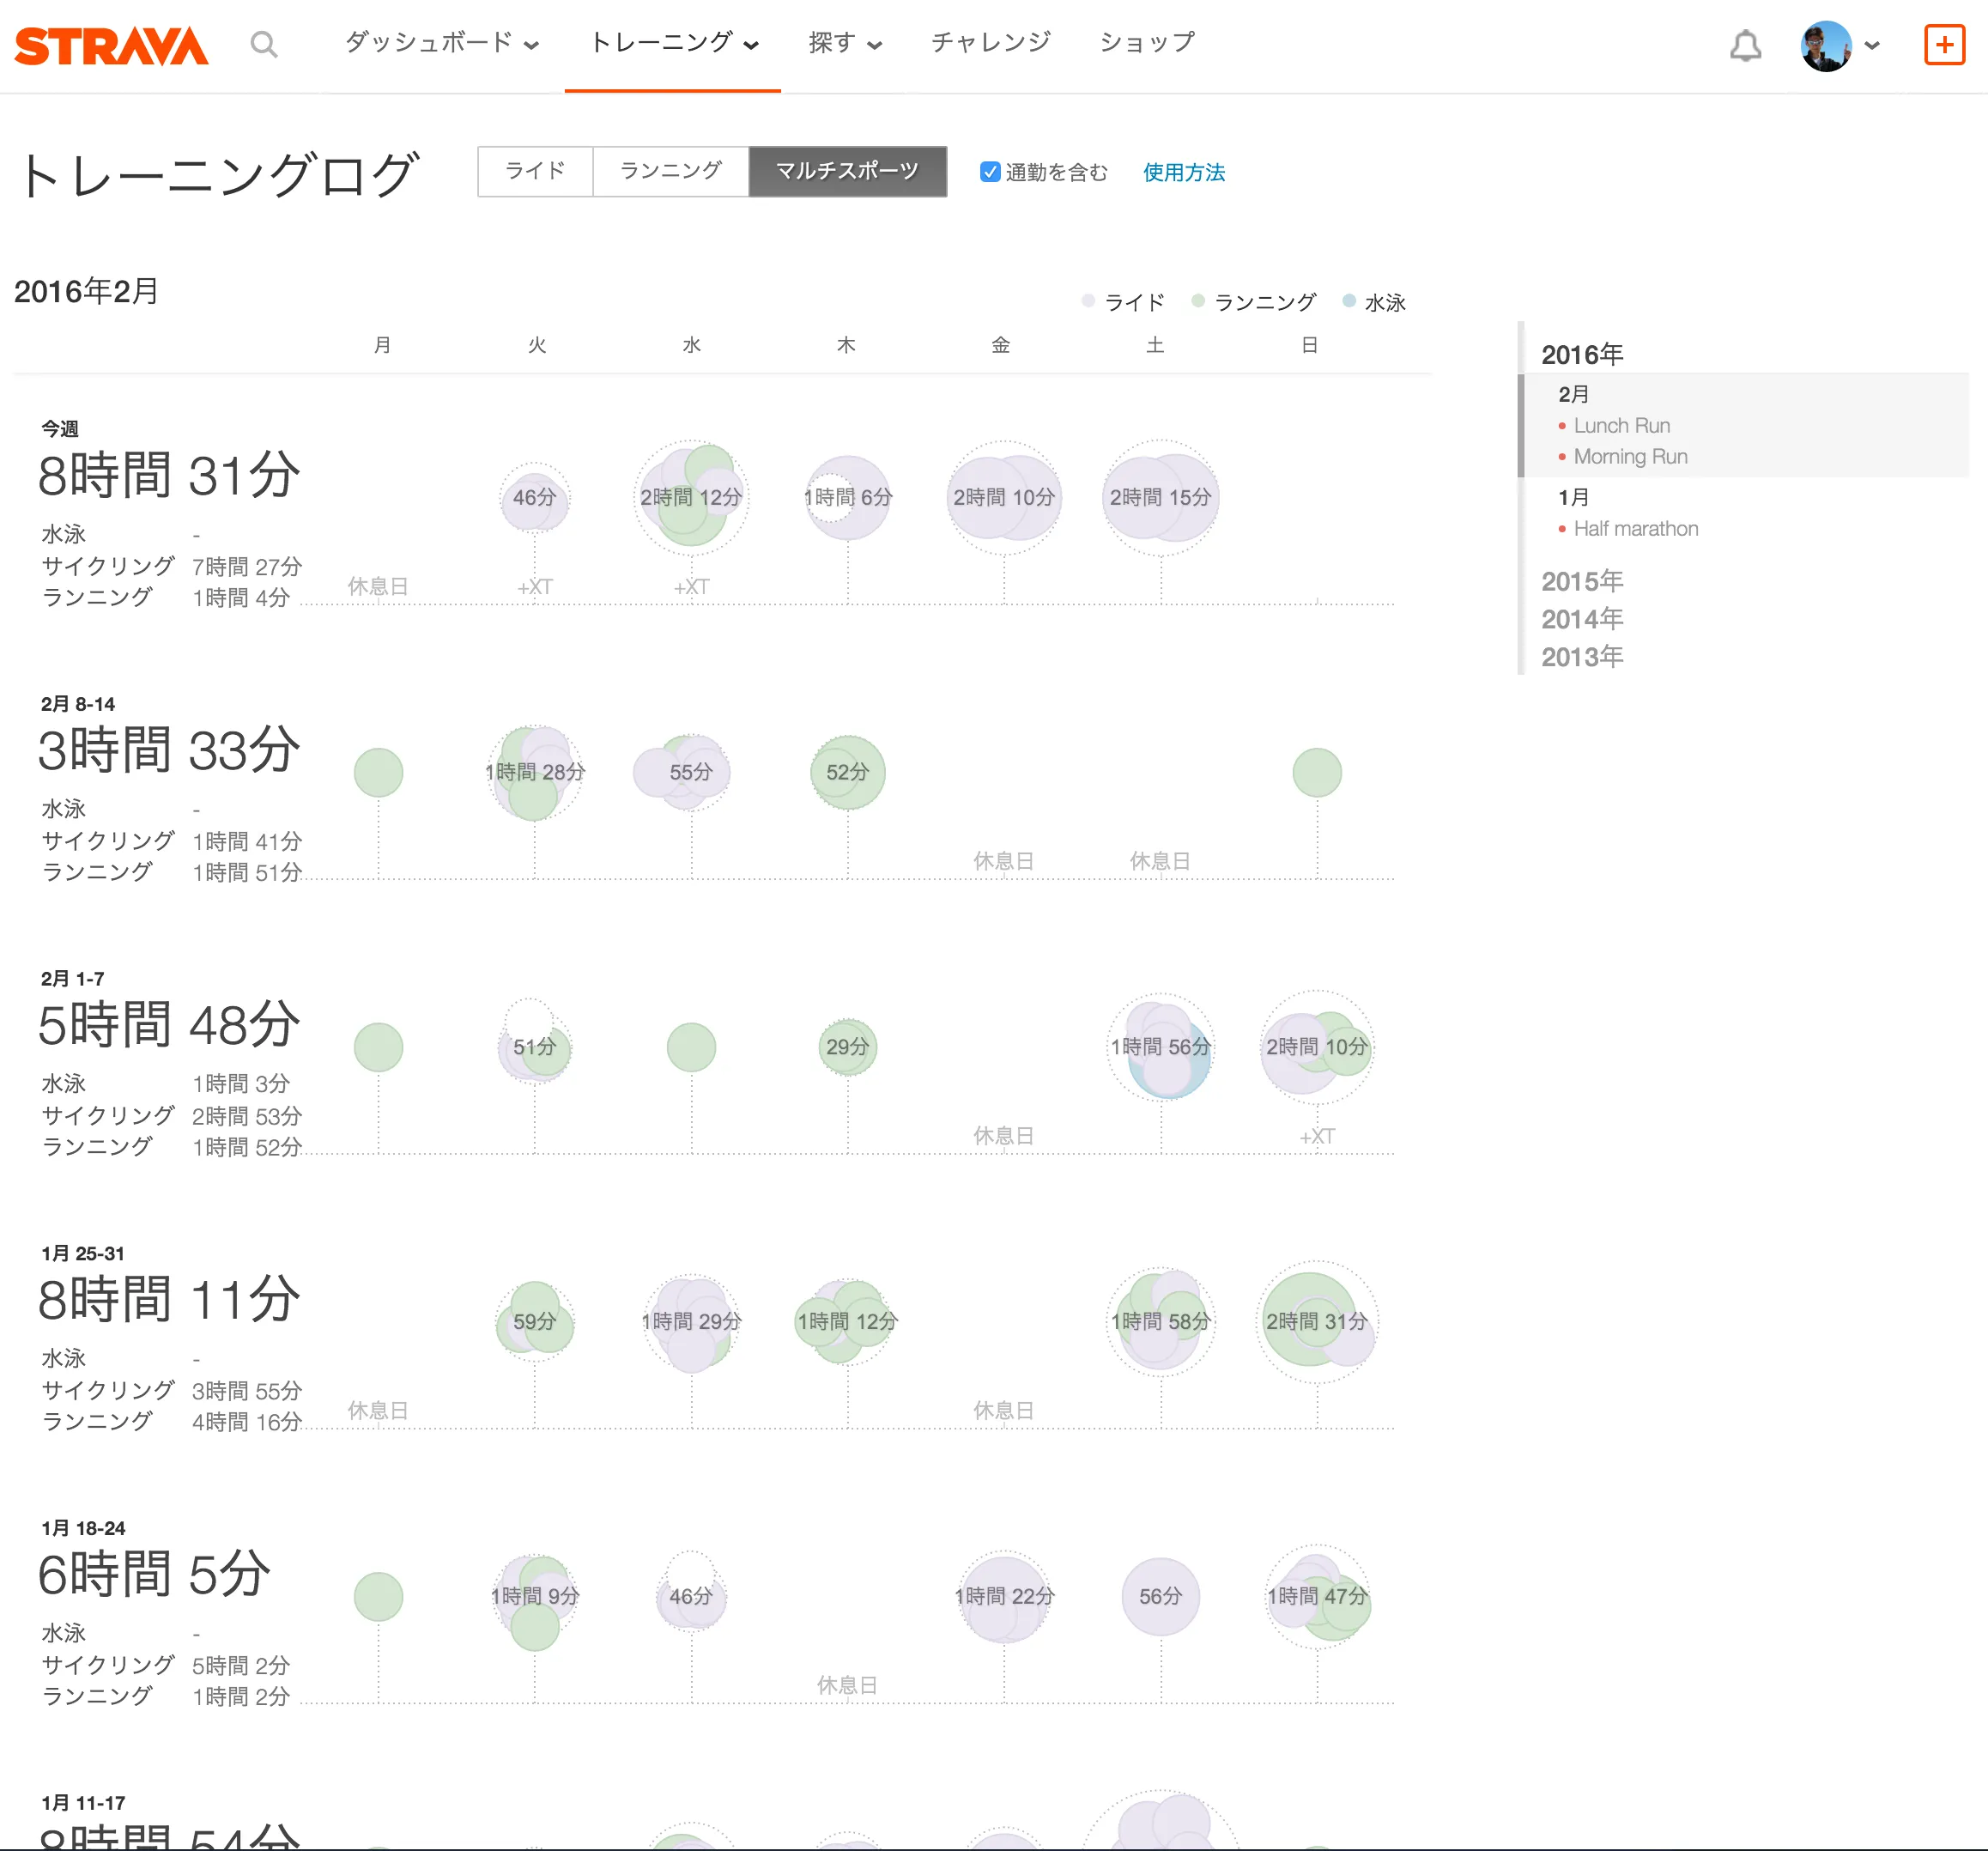This screenshot has height=1851, width=1988.
Task: Click the orange plus button to add activity
Action: coord(1944,45)
